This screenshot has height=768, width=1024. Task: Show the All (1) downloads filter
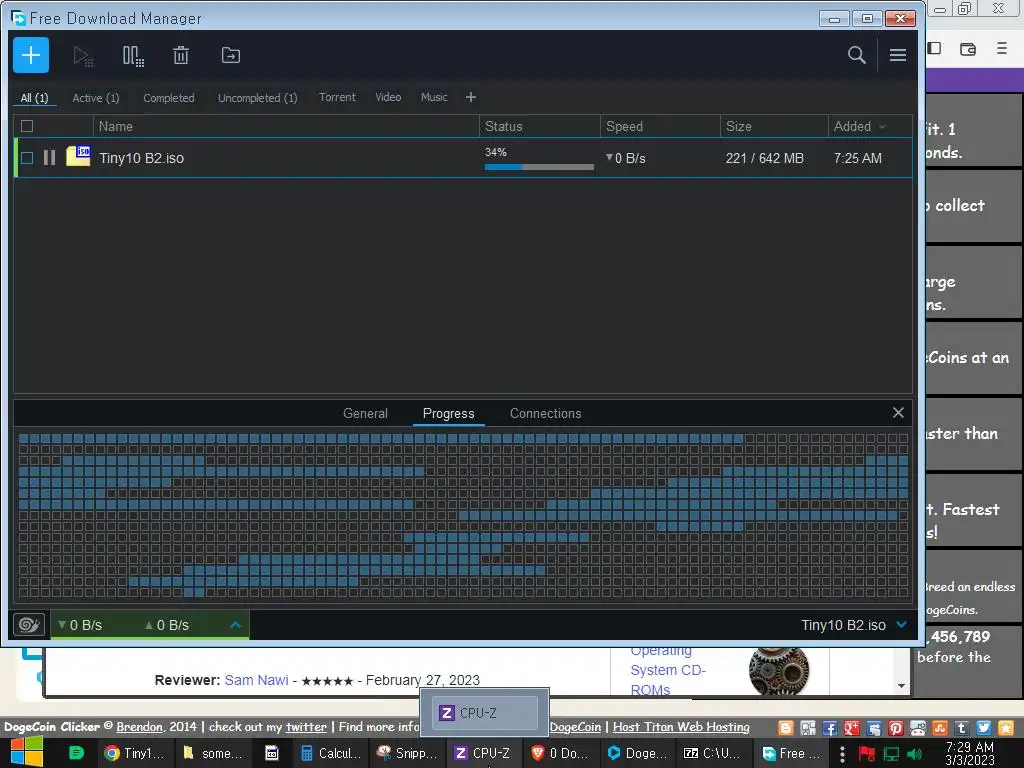[34, 98]
